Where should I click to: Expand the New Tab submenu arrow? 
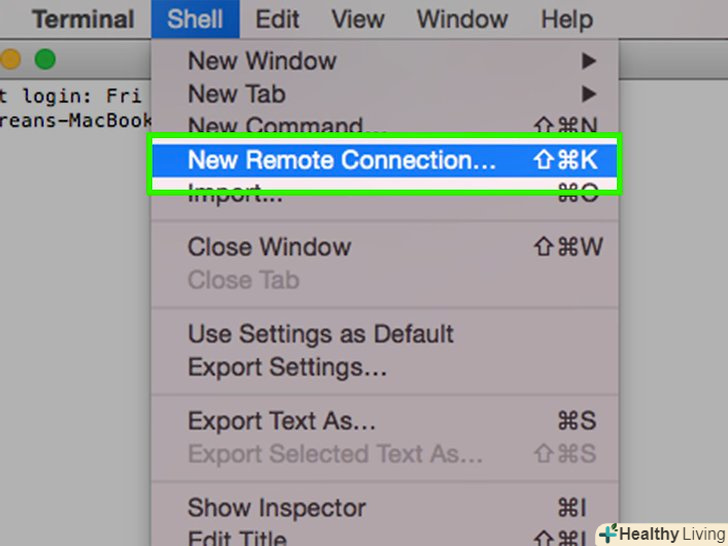click(589, 94)
